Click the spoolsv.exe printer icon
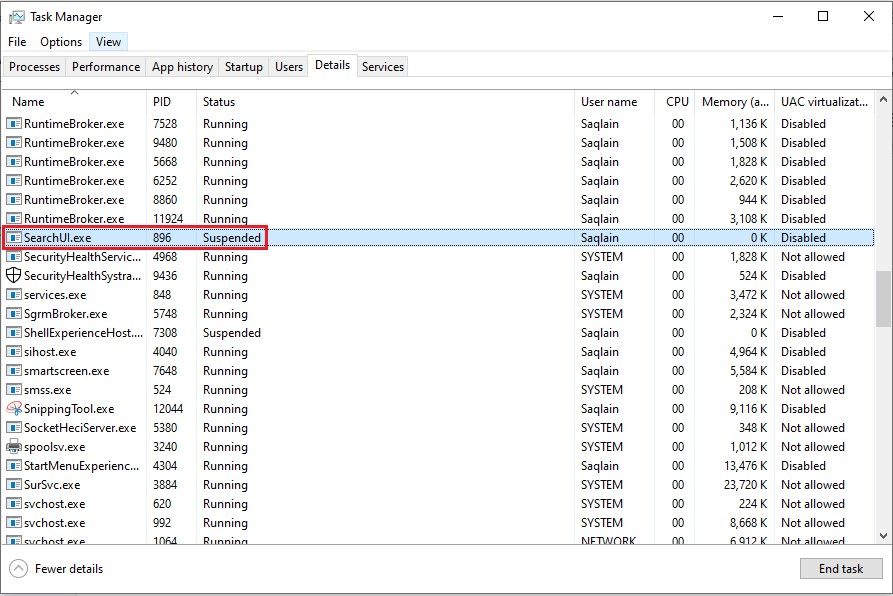This screenshot has height=596, width=893. click(x=14, y=447)
